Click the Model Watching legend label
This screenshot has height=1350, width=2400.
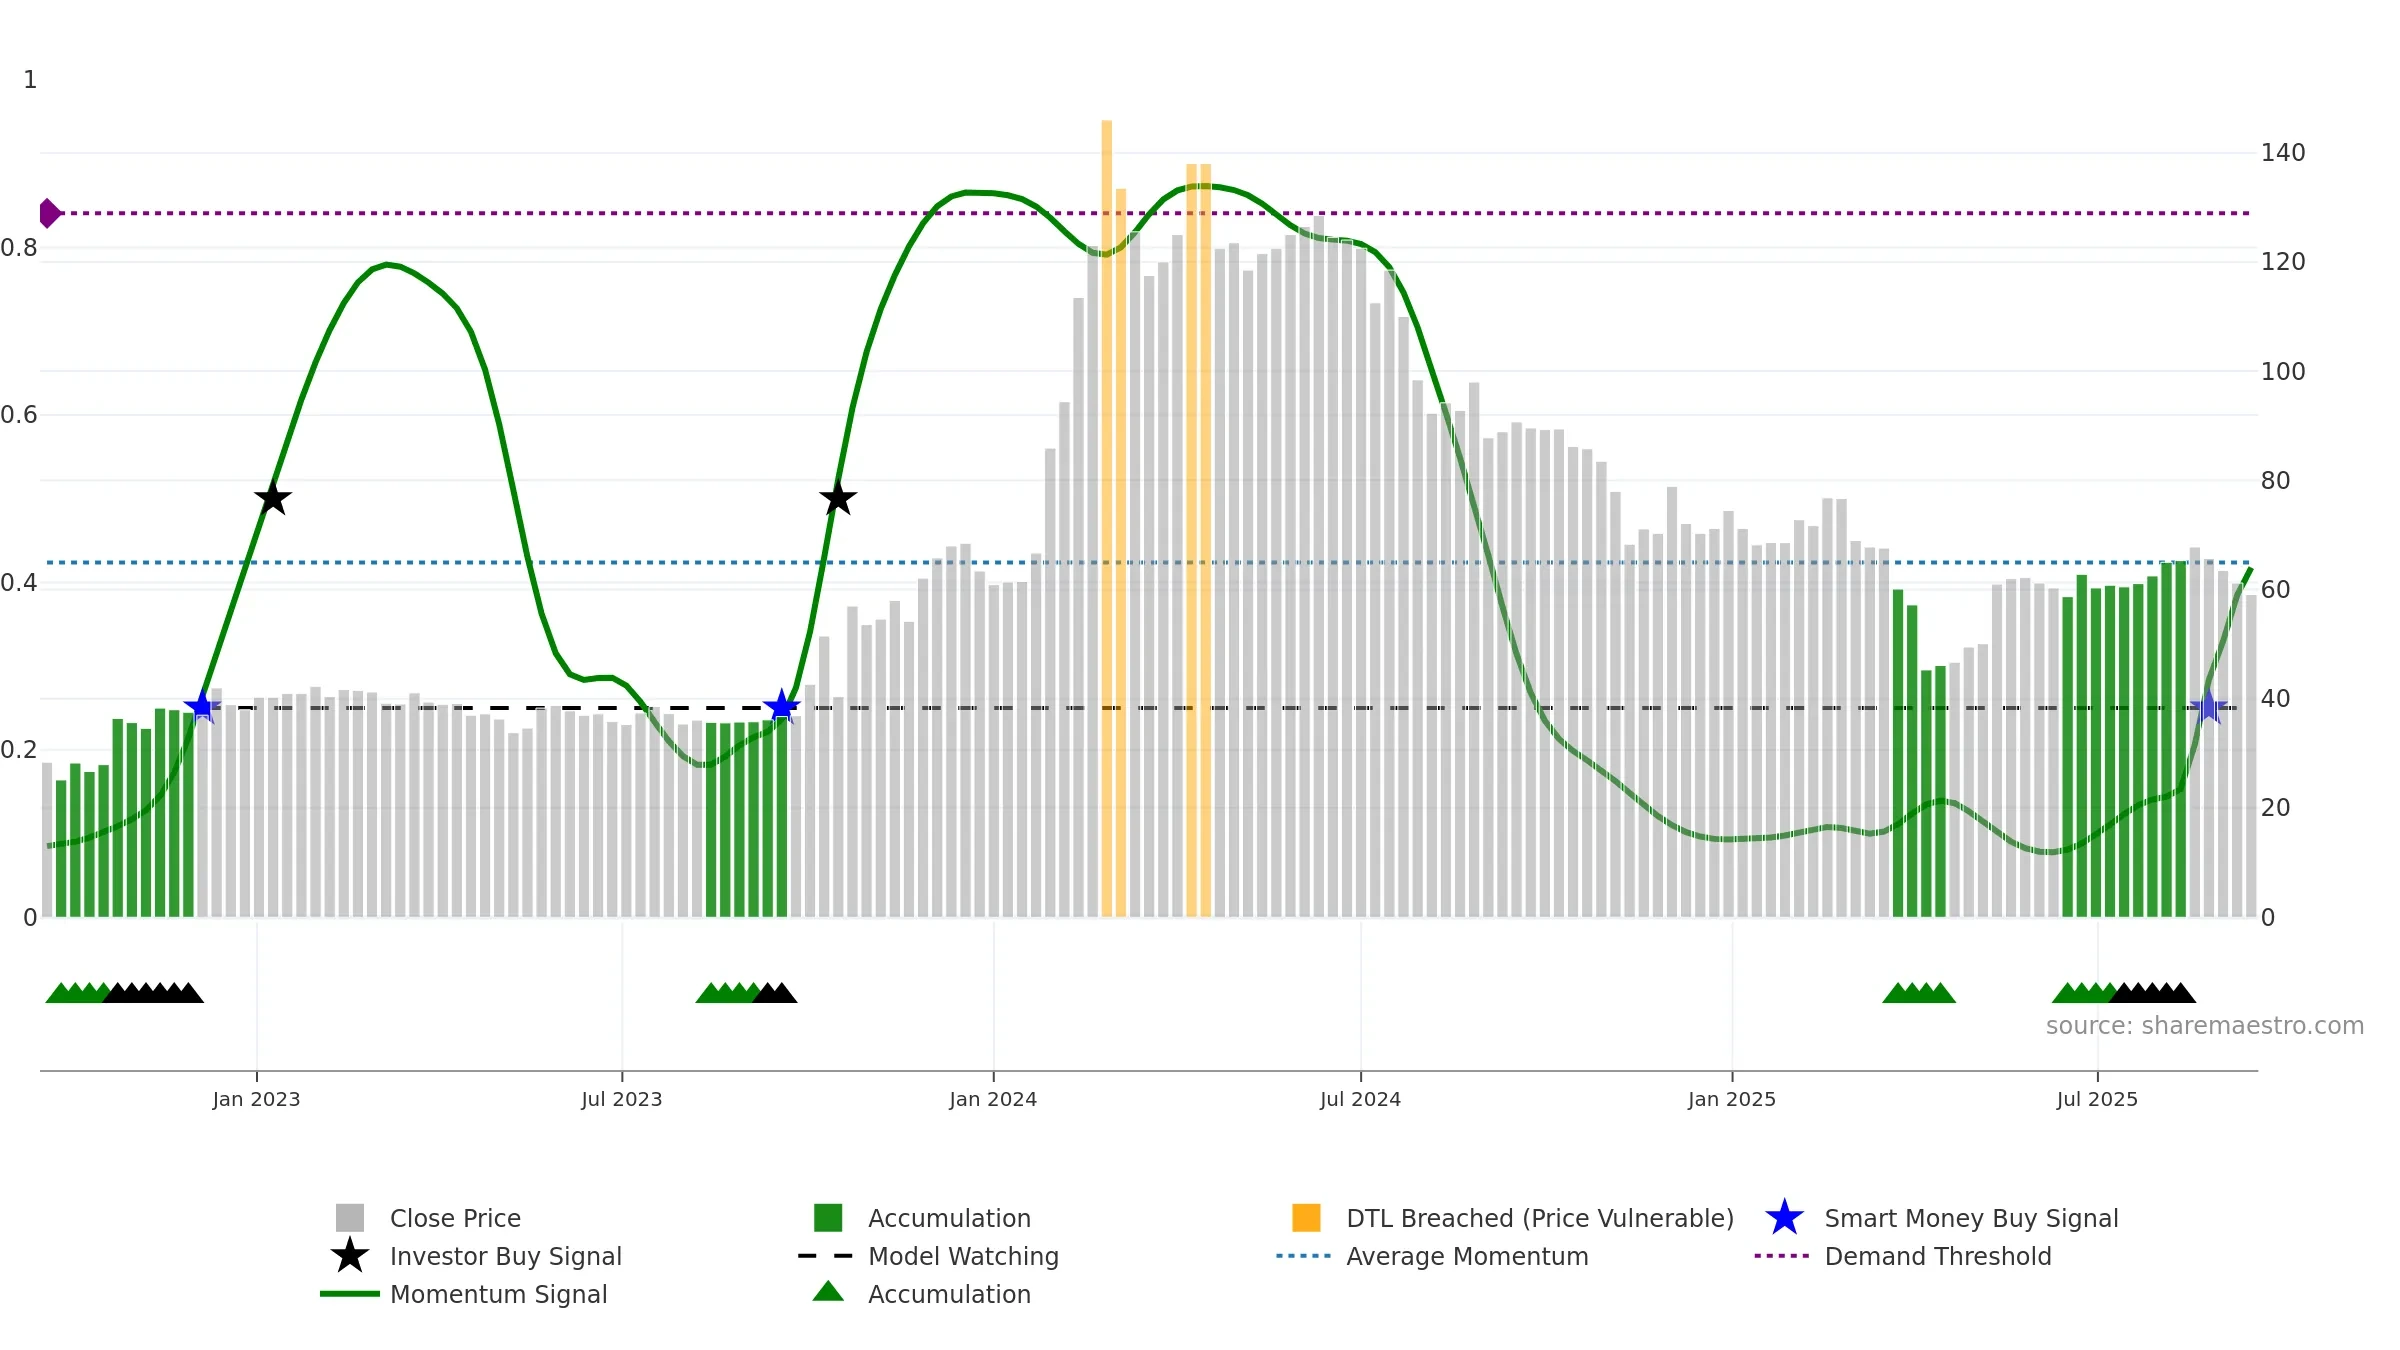963,1256
